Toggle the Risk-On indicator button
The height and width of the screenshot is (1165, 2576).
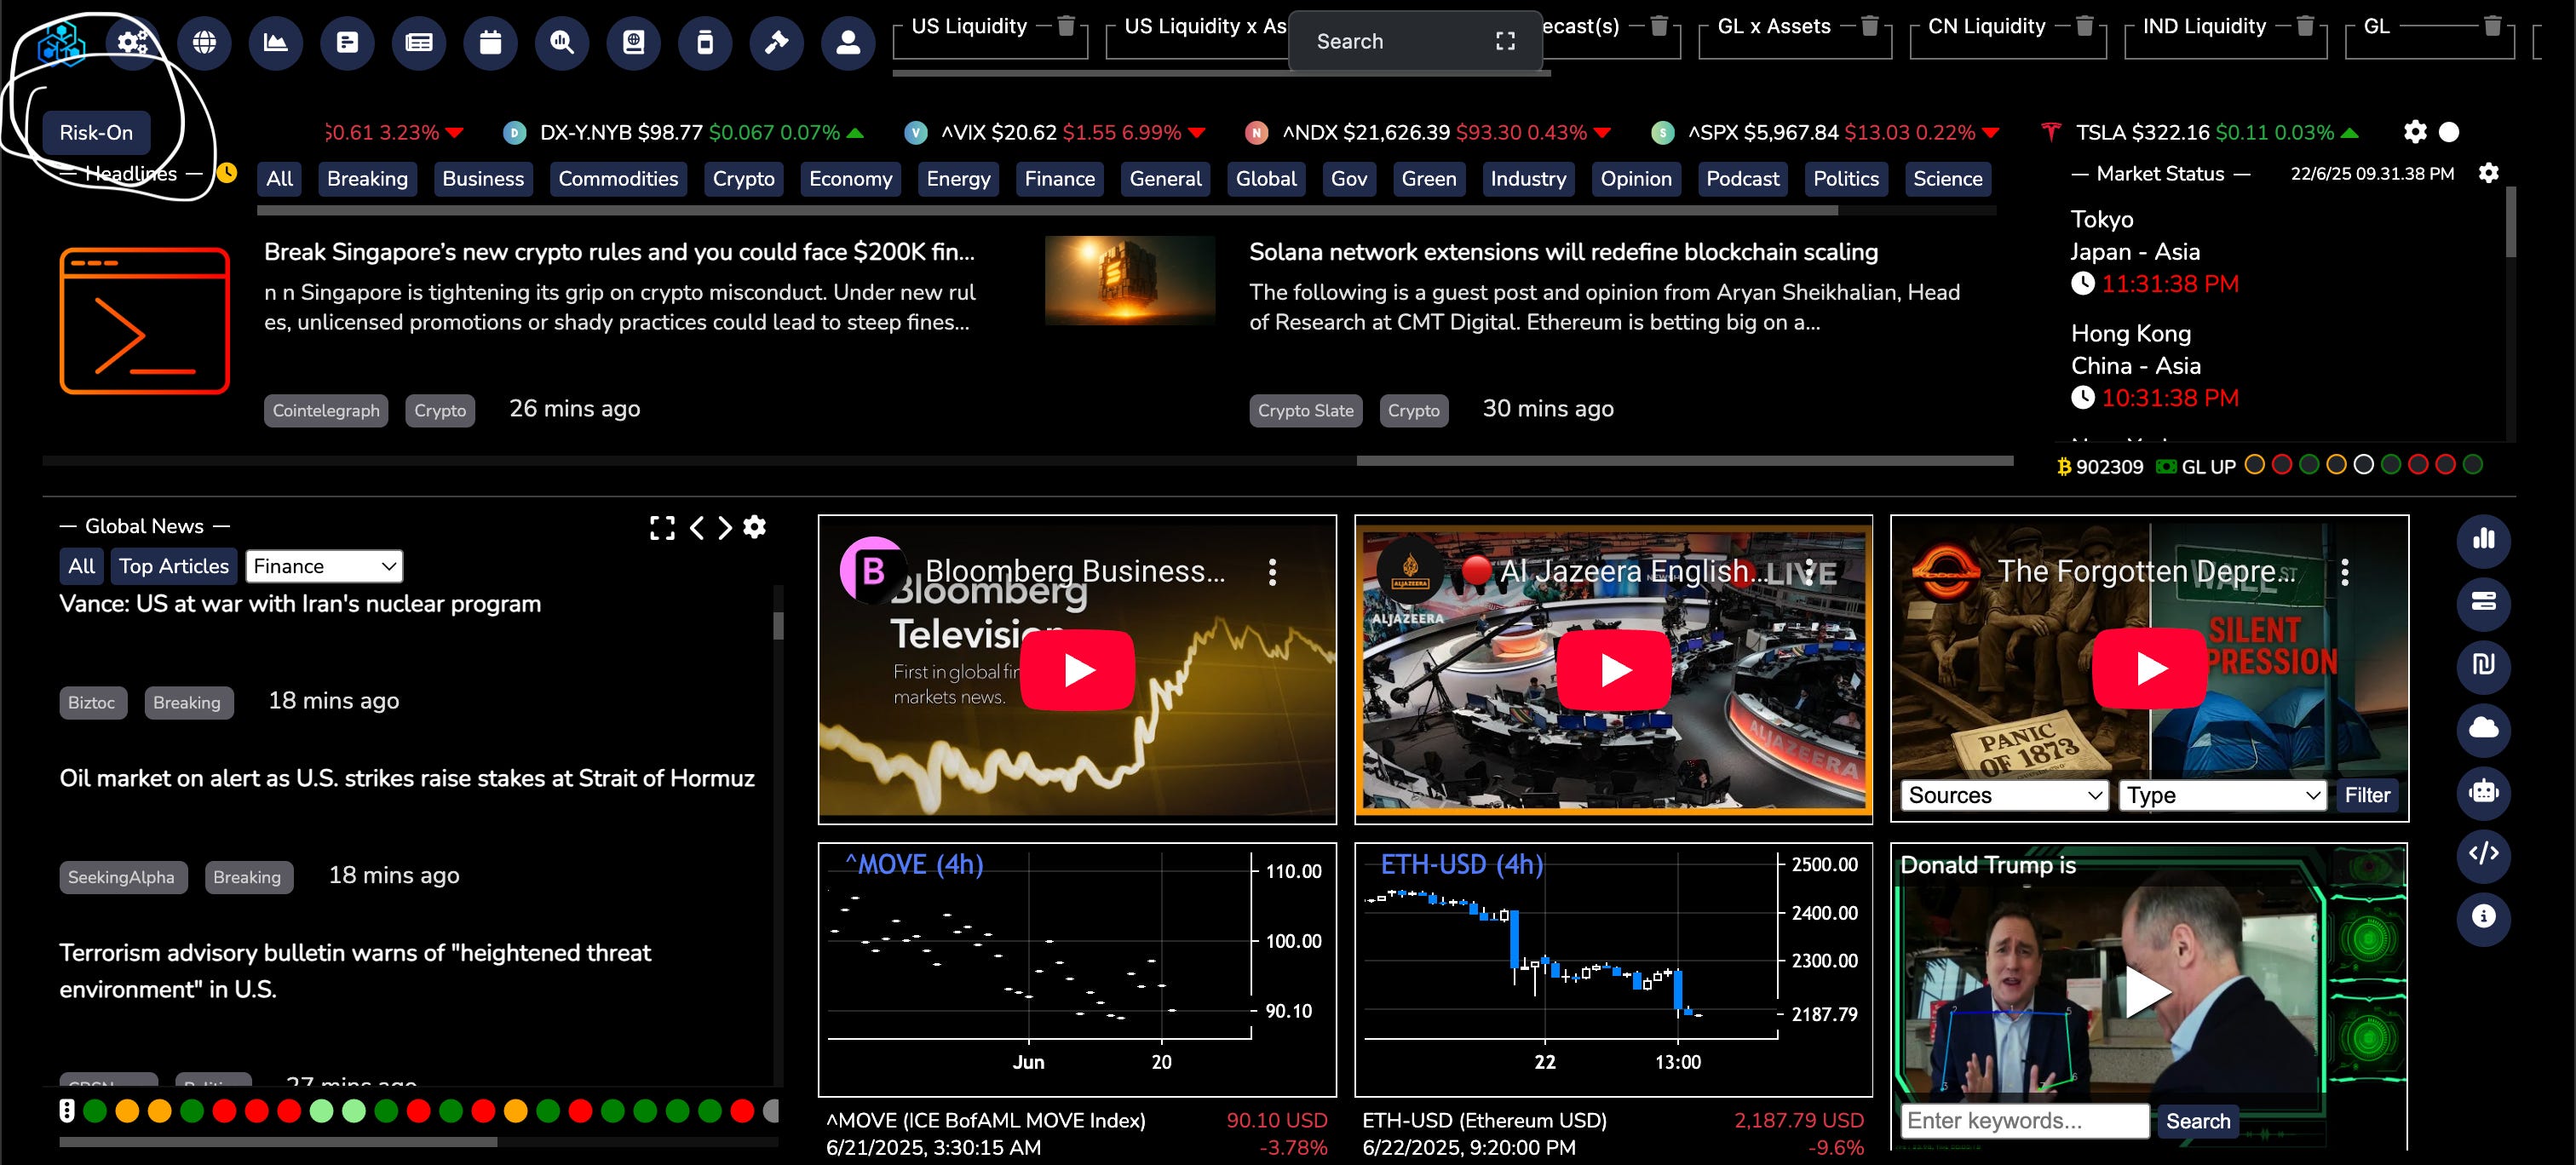point(96,133)
